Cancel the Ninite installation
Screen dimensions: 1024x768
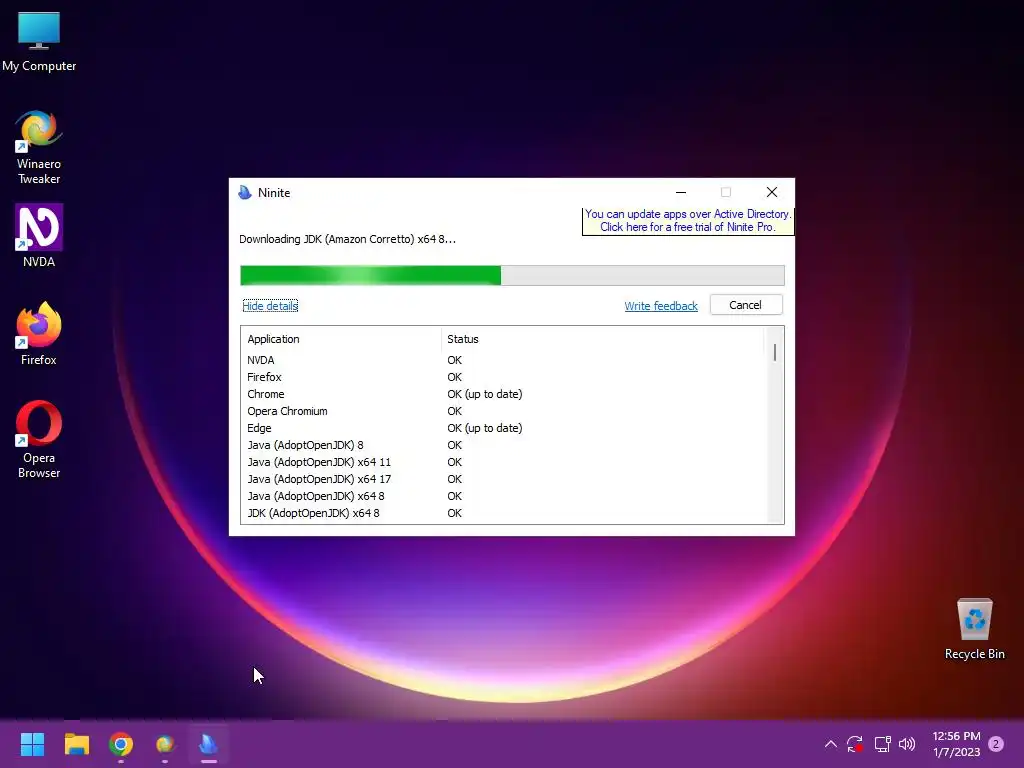coord(746,305)
